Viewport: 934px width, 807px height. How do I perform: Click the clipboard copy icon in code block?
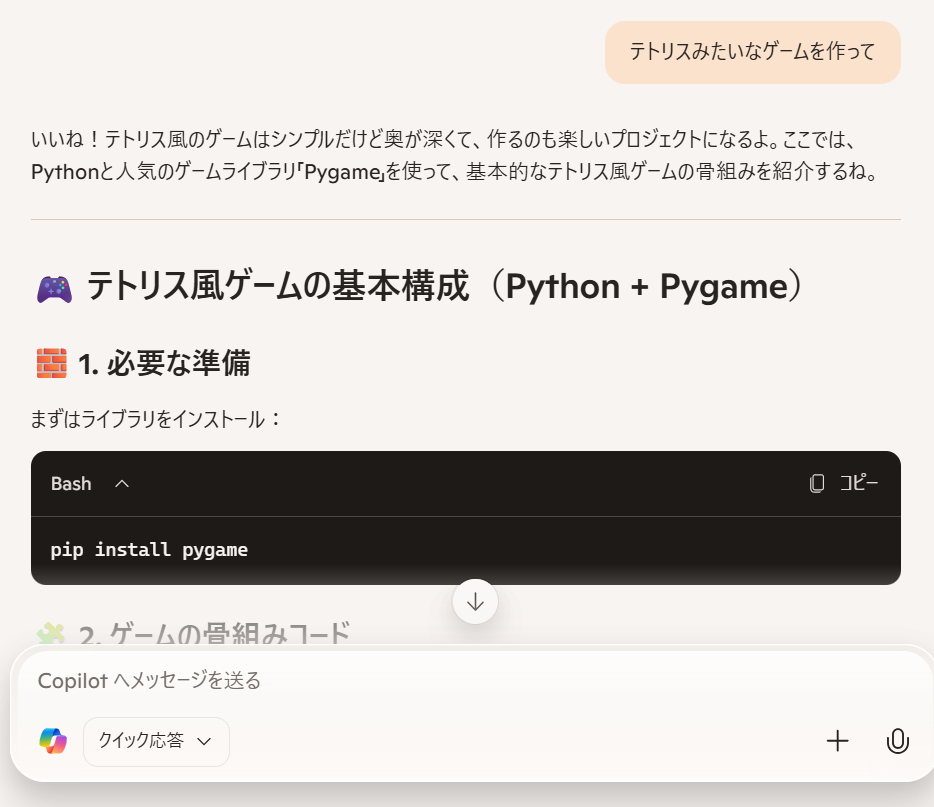(x=817, y=483)
